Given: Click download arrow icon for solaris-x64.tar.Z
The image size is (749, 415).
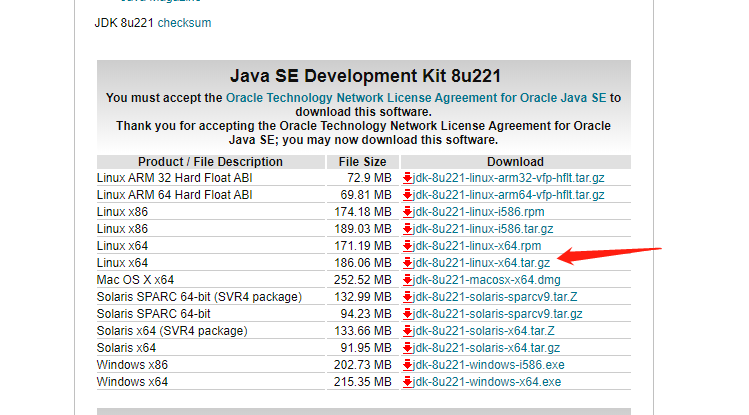Looking at the screenshot, I should tap(407, 331).
